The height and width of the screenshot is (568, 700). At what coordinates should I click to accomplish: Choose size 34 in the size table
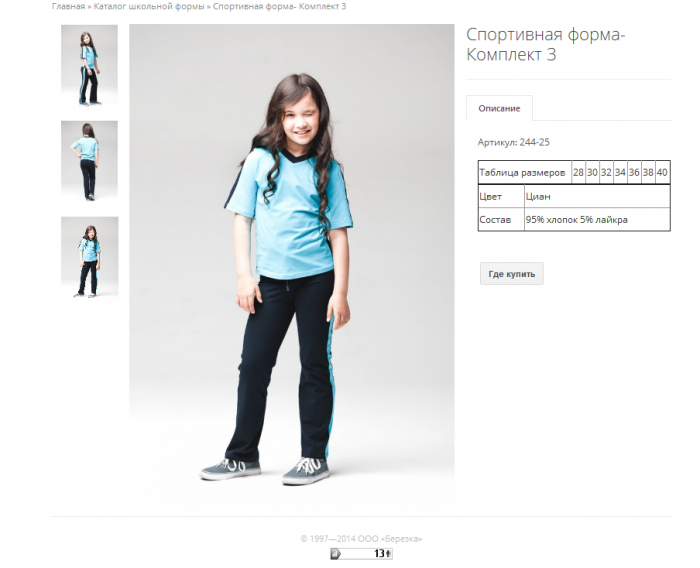620,172
